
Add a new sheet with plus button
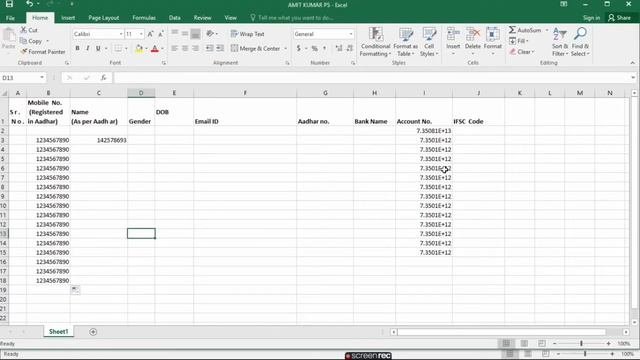[x=93, y=332]
